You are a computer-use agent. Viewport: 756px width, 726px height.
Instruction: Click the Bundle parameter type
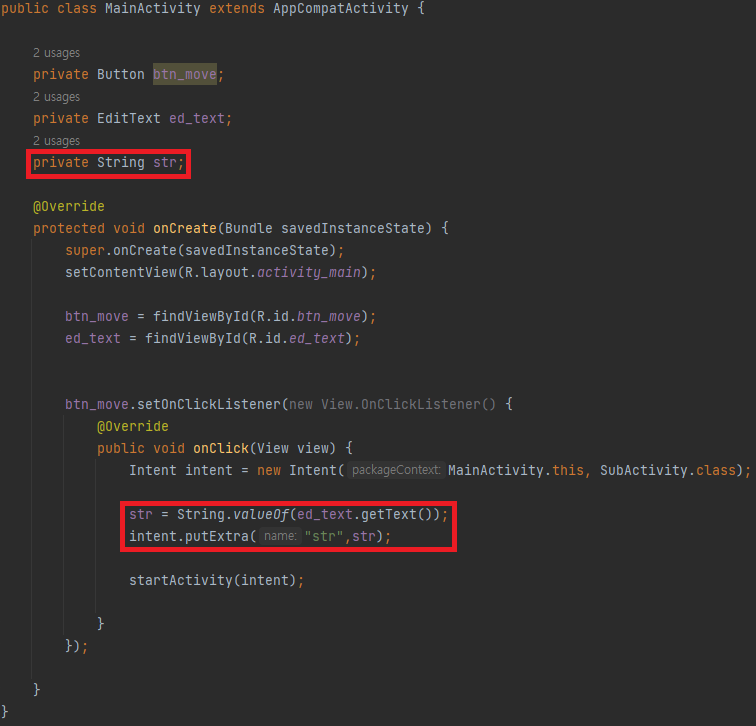tap(248, 228)
